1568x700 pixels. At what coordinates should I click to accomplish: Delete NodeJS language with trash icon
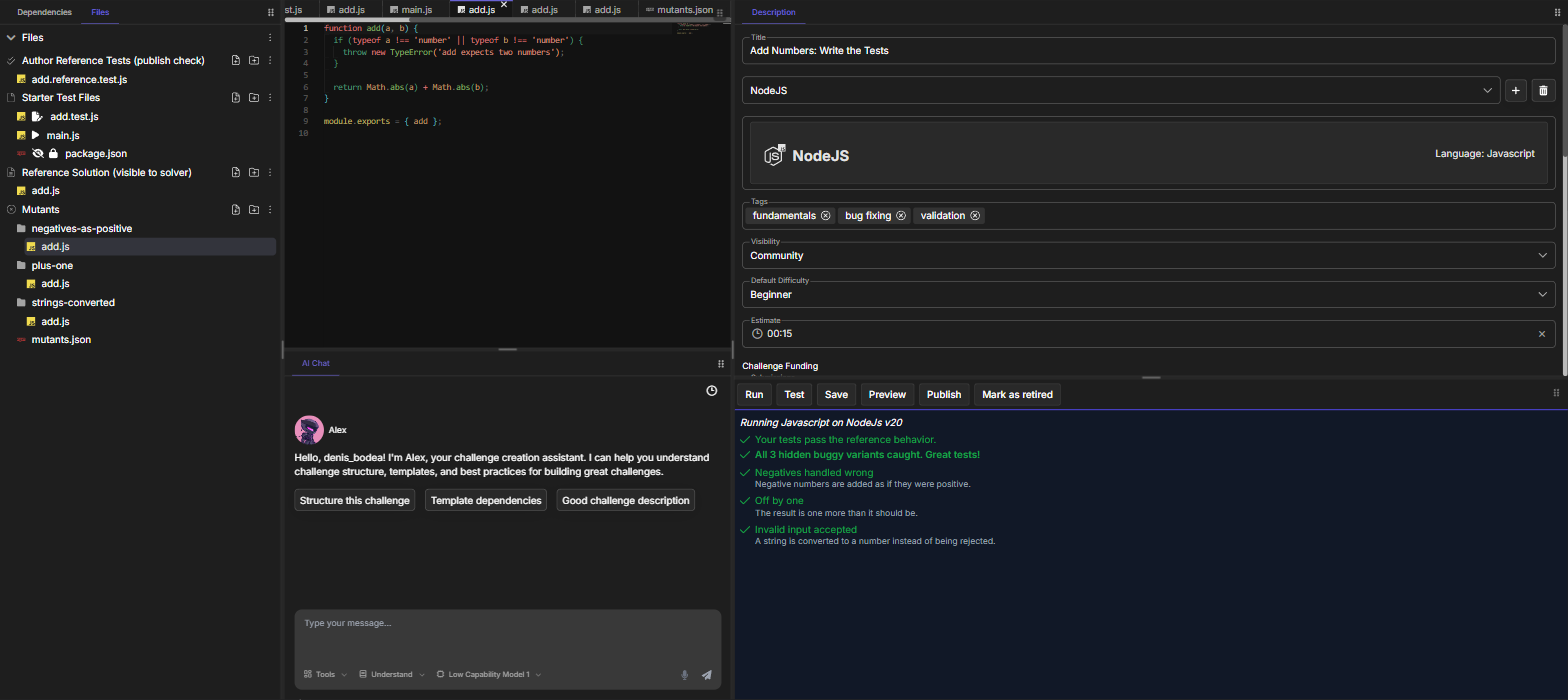click(1543, 91)
